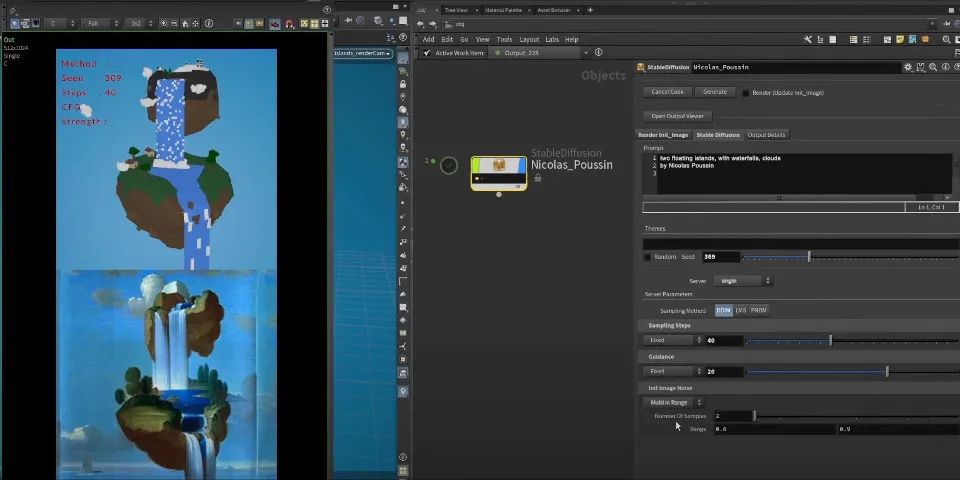960x480 pixels.
Task: Open the Server dropdown
Action: click(742, 281)
